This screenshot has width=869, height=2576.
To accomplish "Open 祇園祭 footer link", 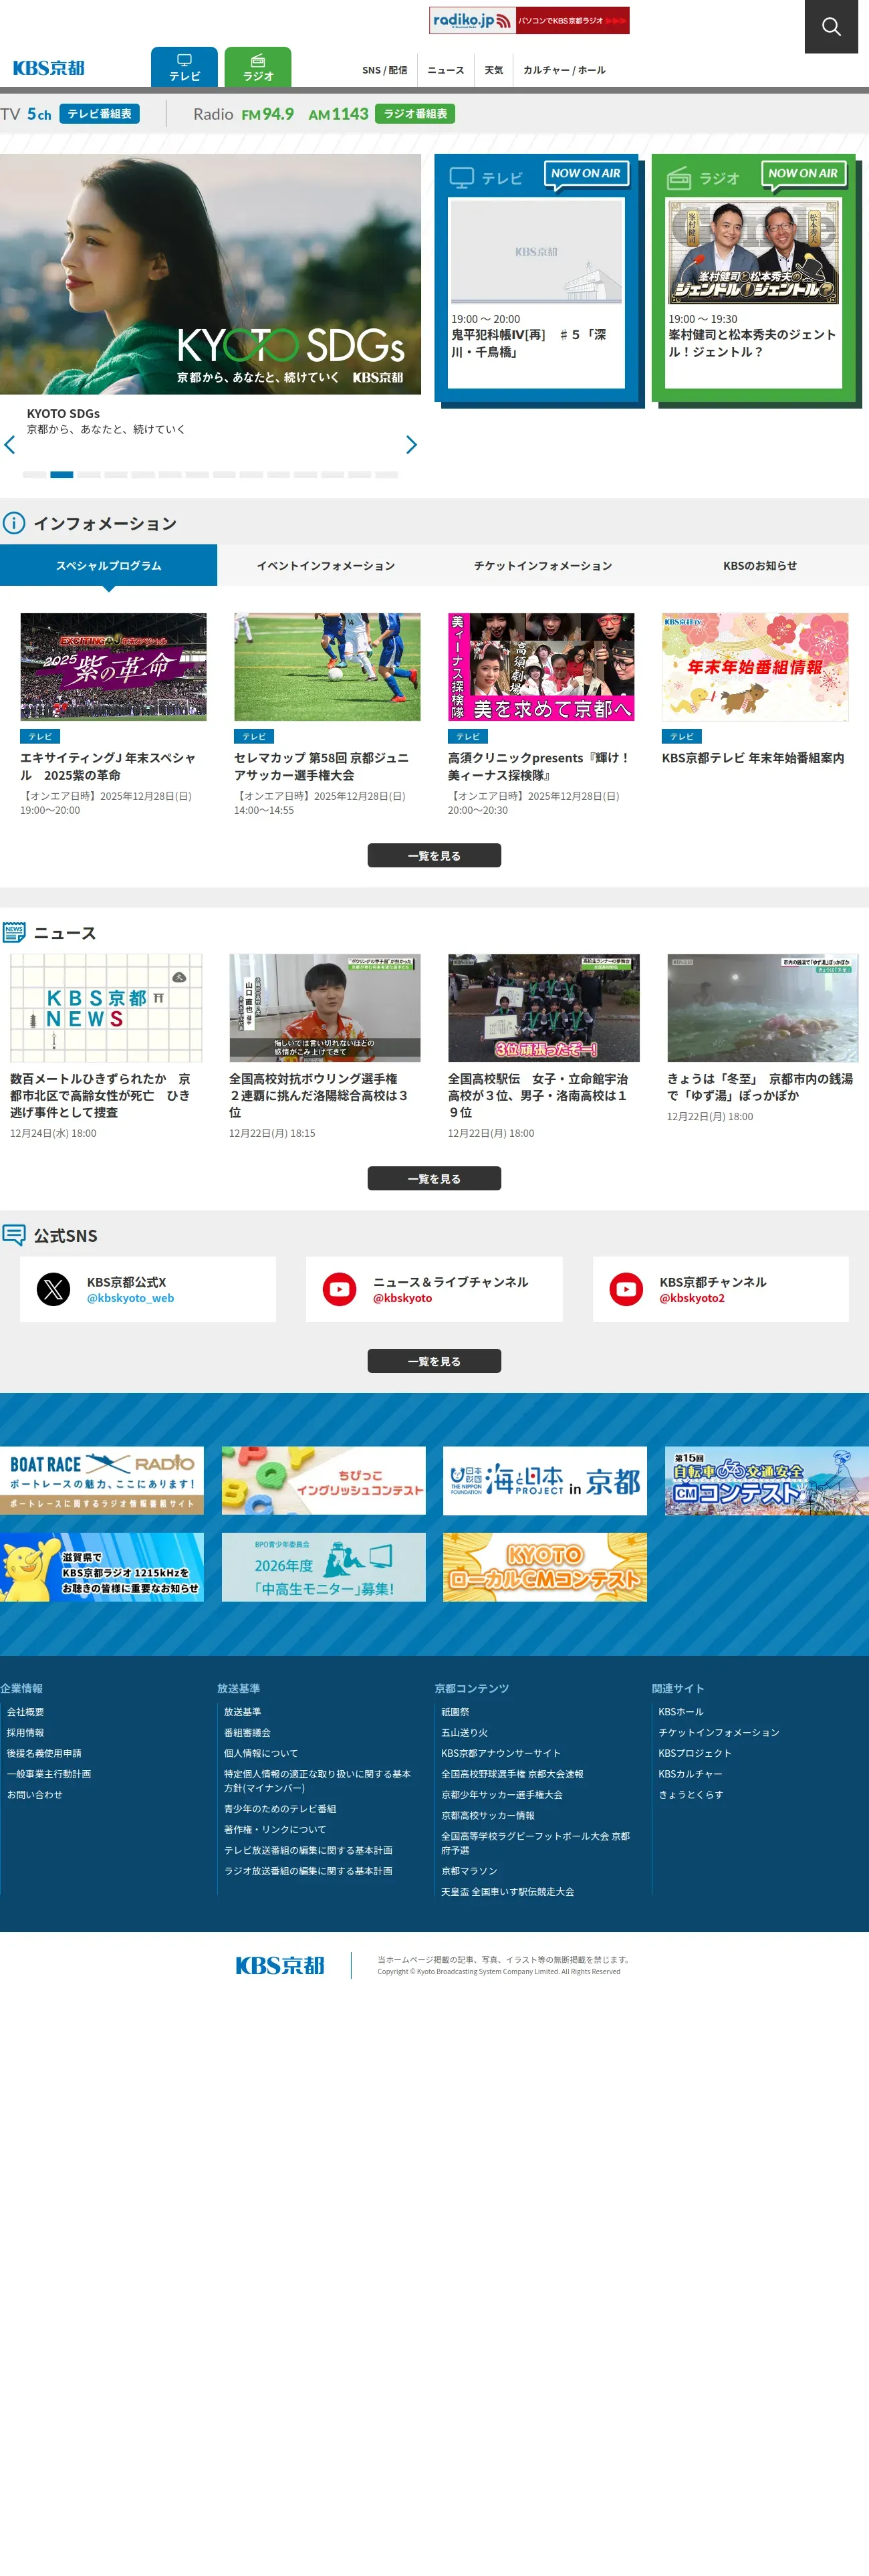I will (455, 1712).
